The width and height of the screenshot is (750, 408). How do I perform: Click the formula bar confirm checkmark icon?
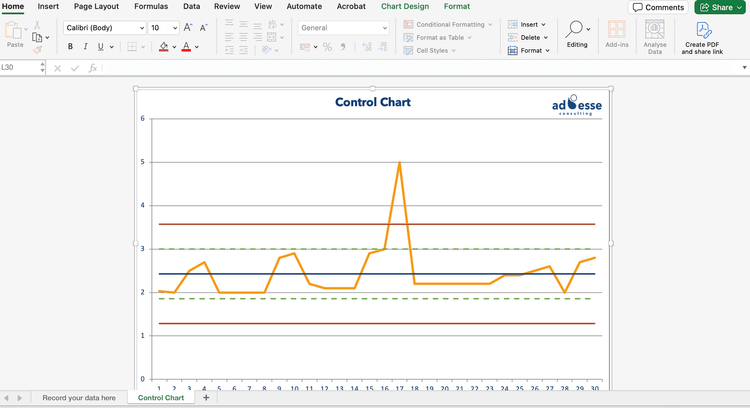75,68
